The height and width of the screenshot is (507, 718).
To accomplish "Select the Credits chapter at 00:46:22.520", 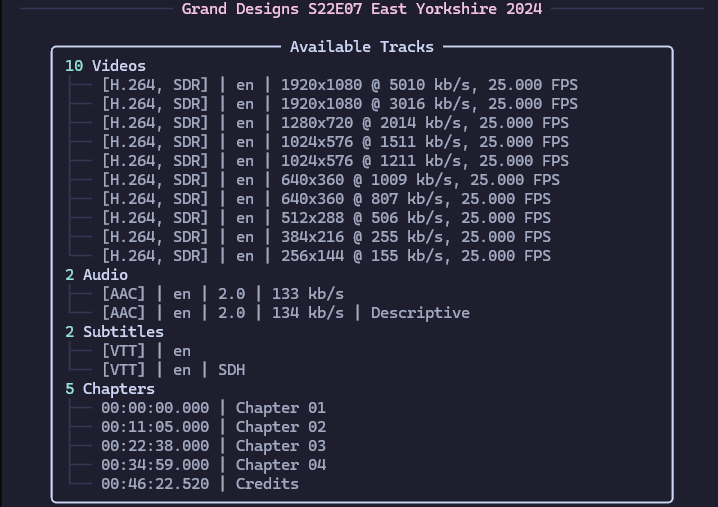I will point(200,484).
